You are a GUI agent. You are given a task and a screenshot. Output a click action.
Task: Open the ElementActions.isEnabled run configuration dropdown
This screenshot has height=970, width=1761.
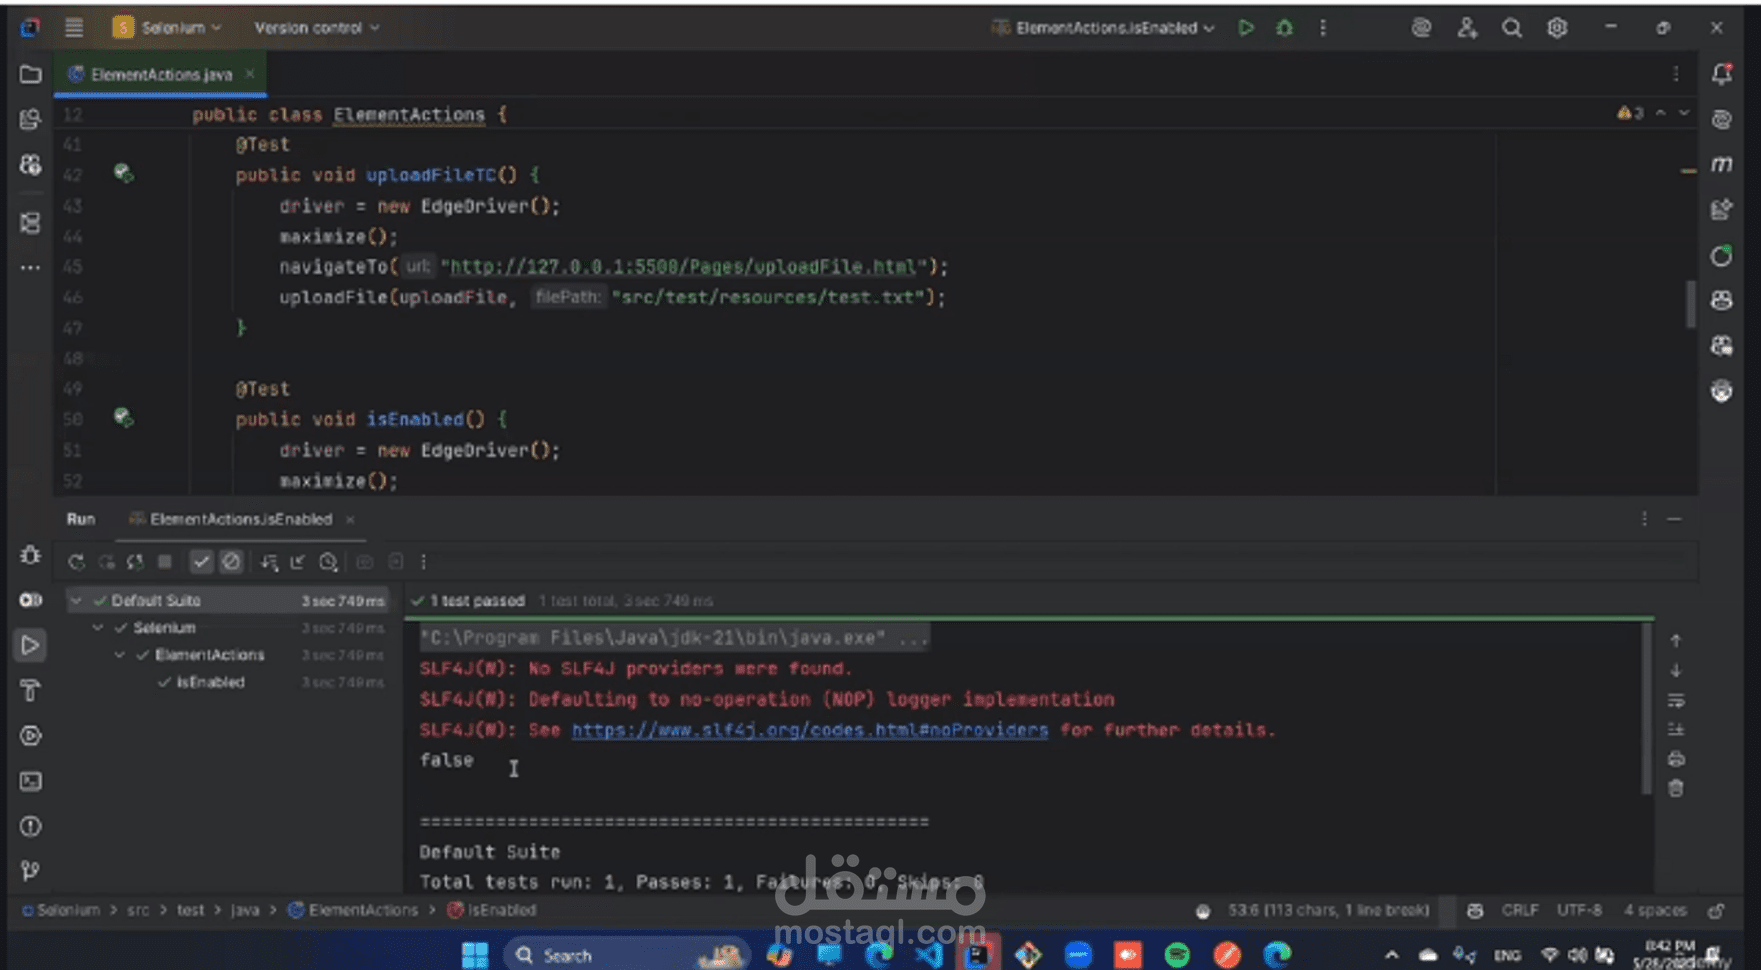[1103, 28]
